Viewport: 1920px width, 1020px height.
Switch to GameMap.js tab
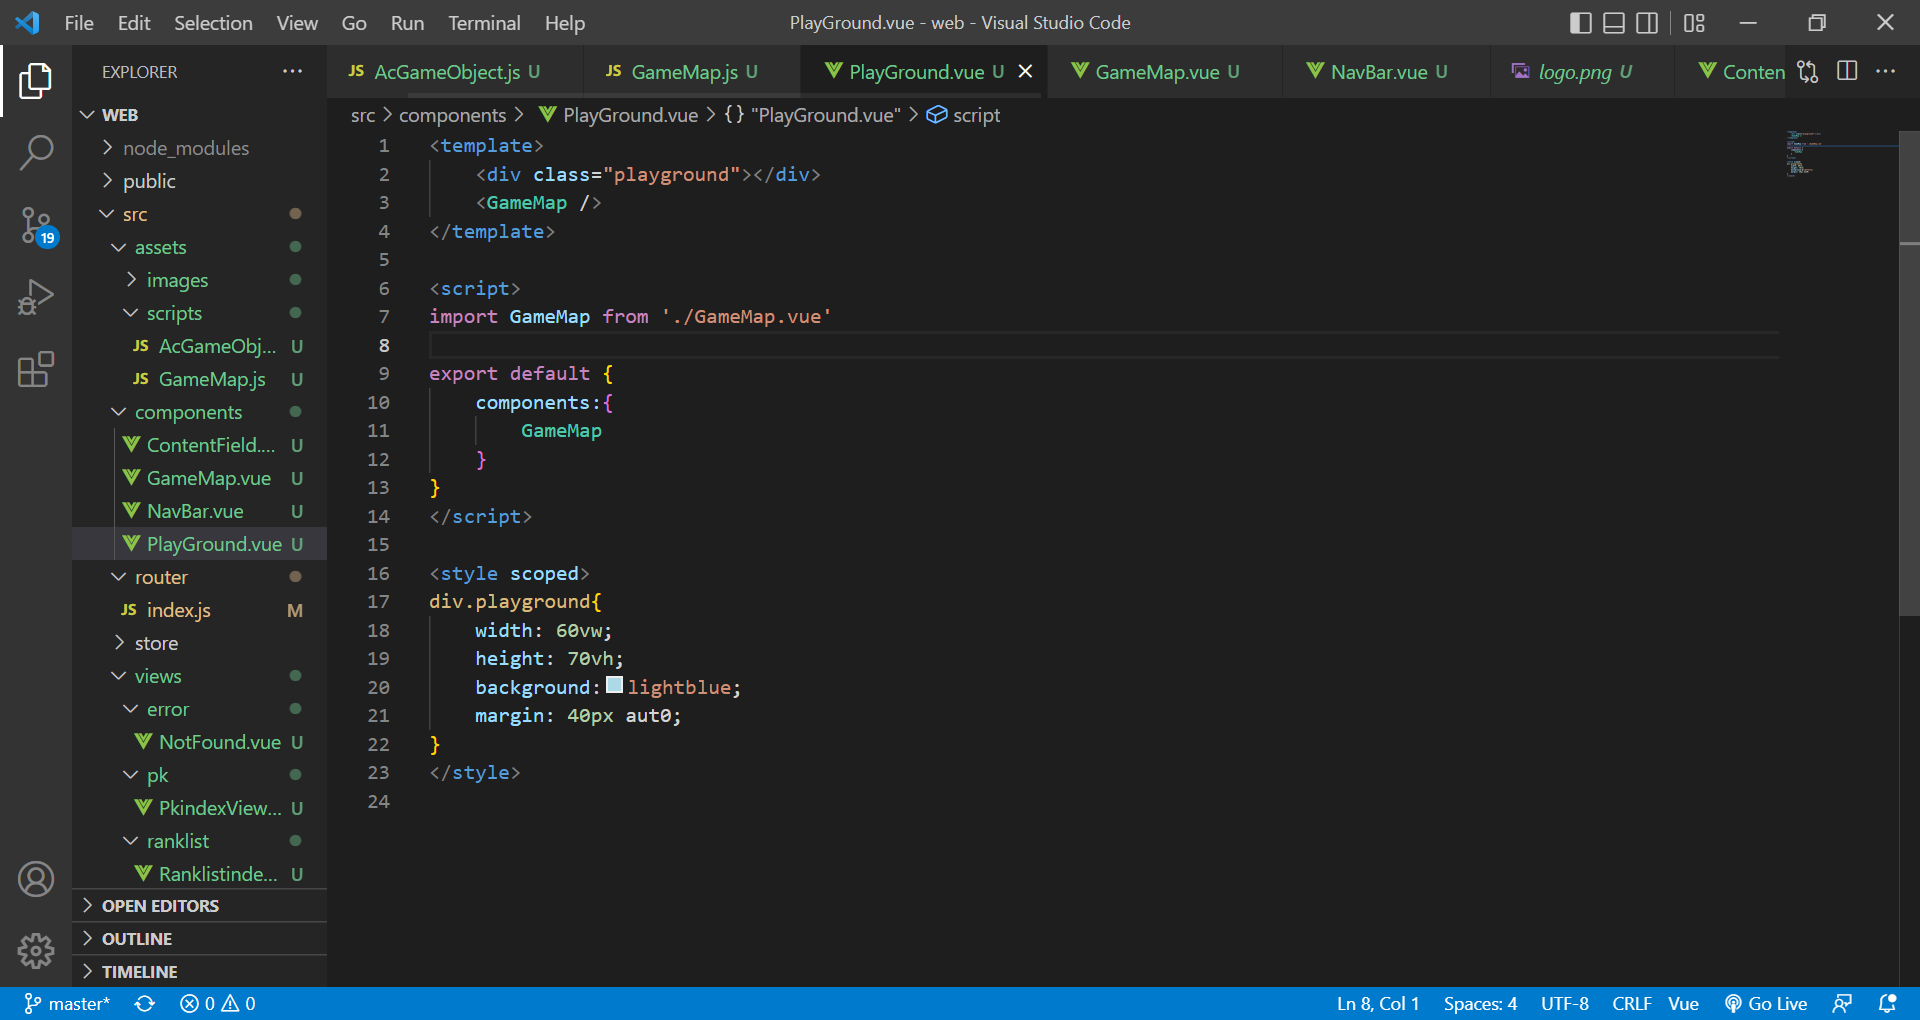692,71
